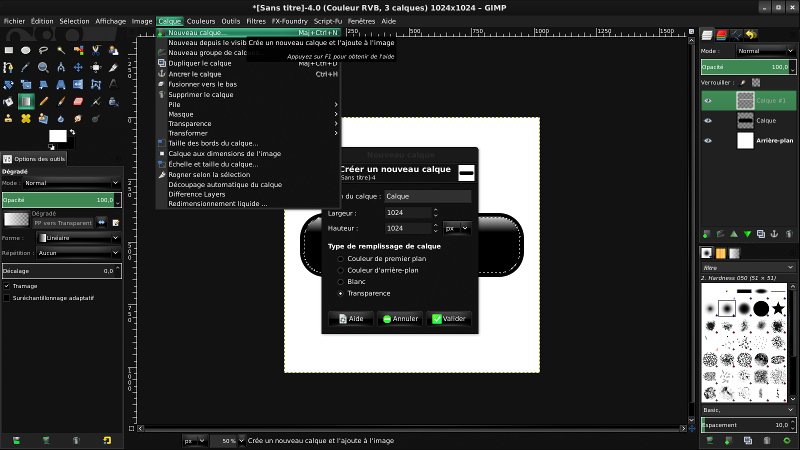Select the Perspective tool
This screenshot has height=450, width=800.
(61, 84)
